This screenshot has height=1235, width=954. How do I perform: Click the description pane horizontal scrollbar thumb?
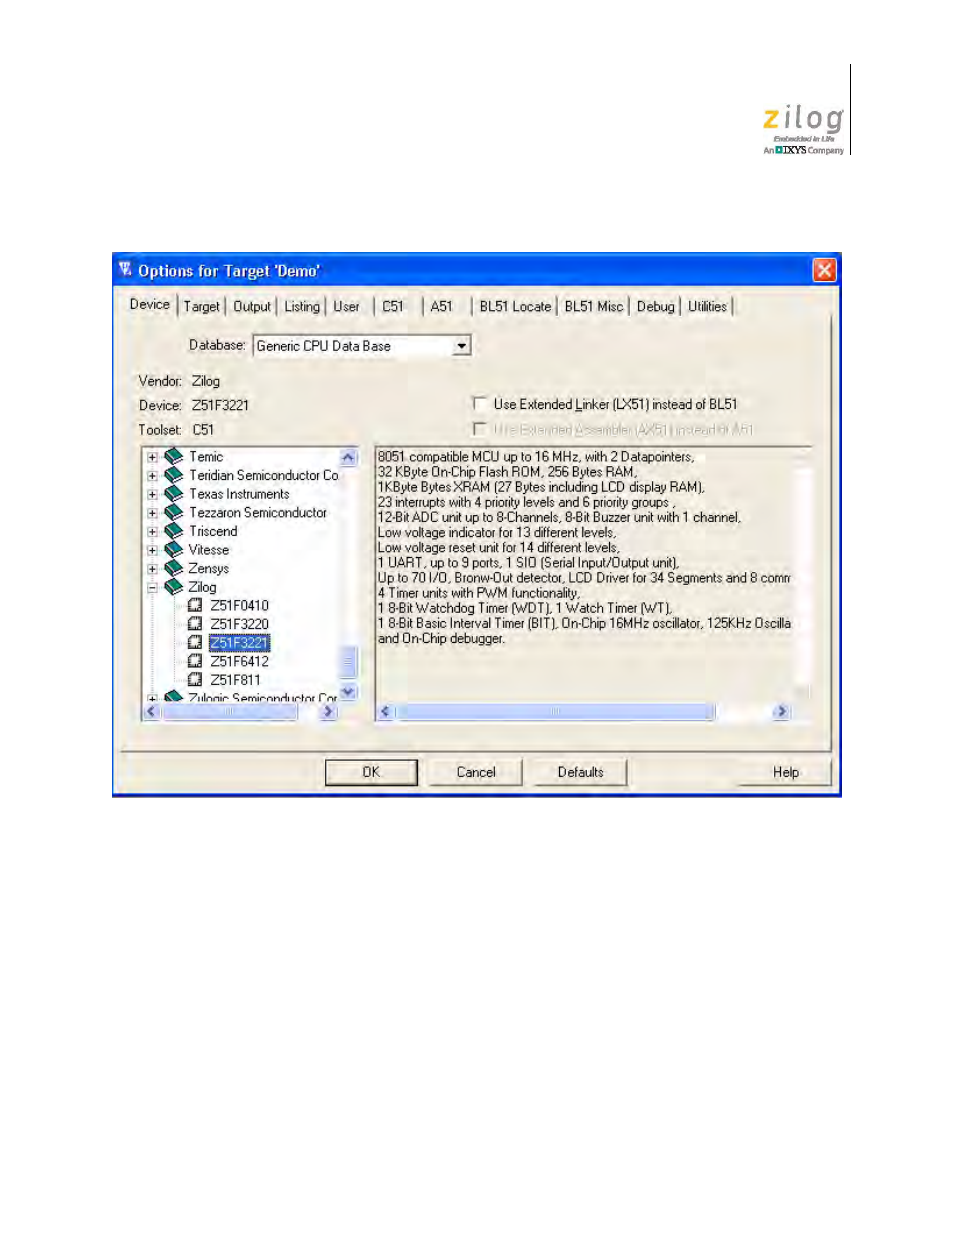pos(555,711)
